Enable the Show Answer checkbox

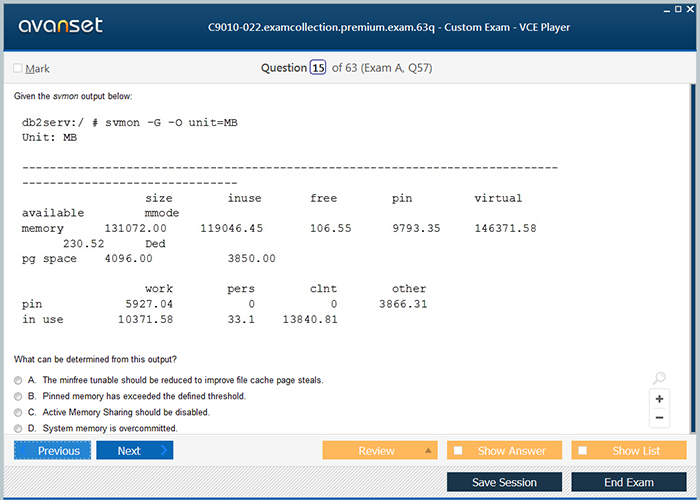pyautogui.click(x=458, y=451)
